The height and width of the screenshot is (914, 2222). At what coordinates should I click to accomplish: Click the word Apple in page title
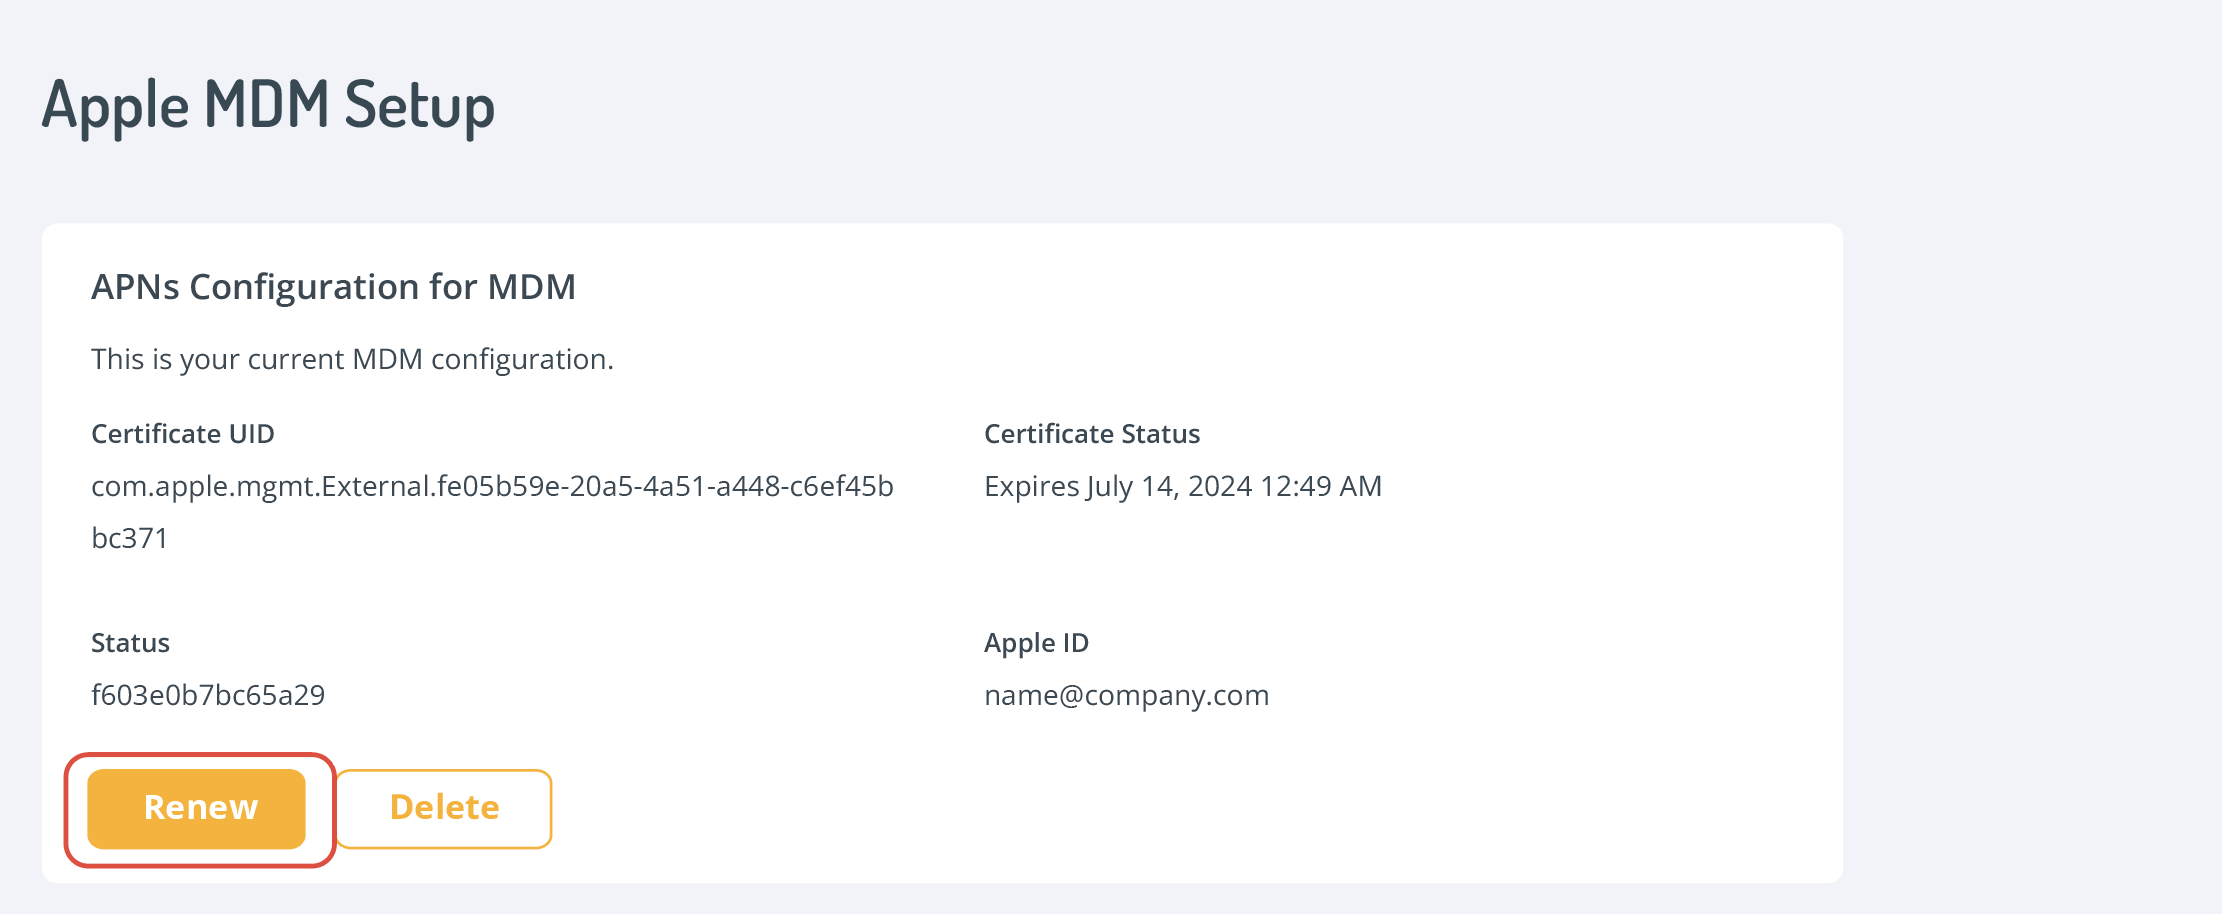(x=115, y=105)
